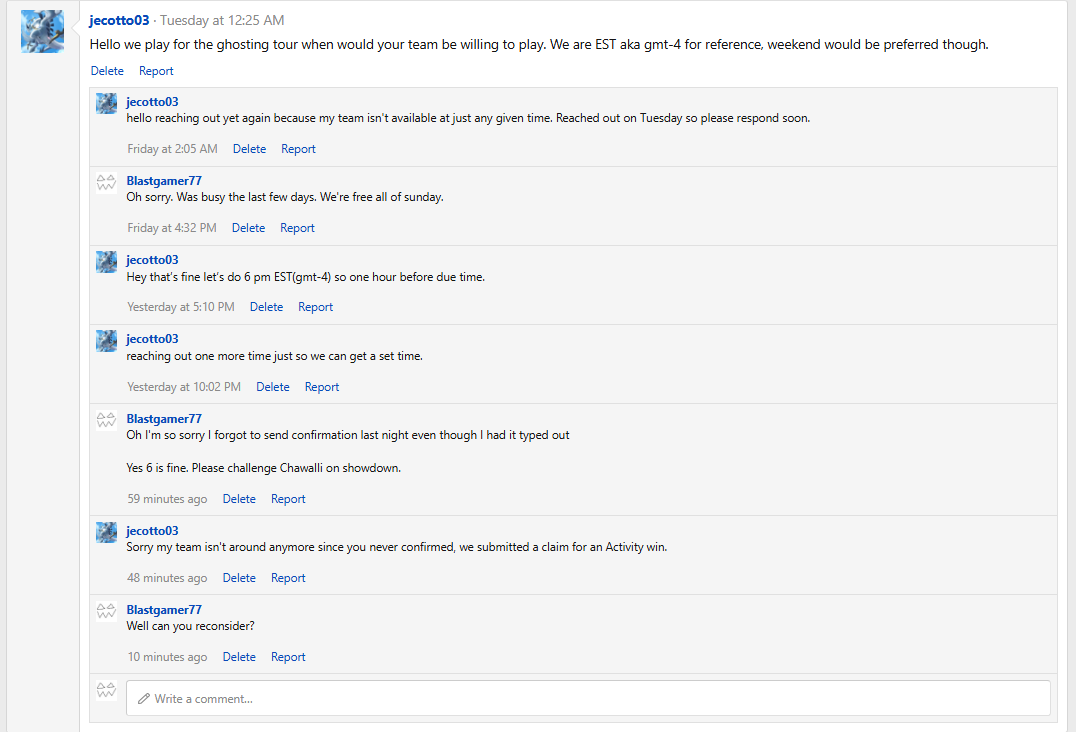This screenshot has width=1076, height=732.
Task: Delete the main Tuesday 12:25 AM post
Action: (x=107, y=71)
